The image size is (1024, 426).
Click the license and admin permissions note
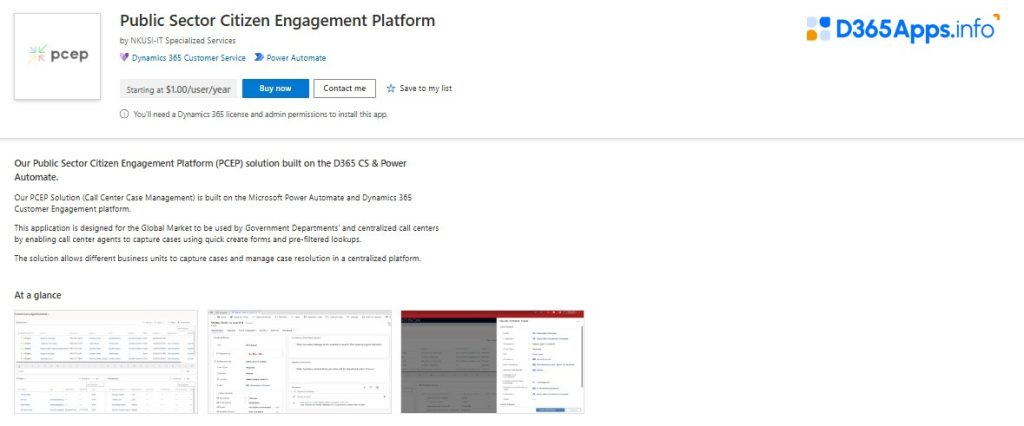(260, 114)
